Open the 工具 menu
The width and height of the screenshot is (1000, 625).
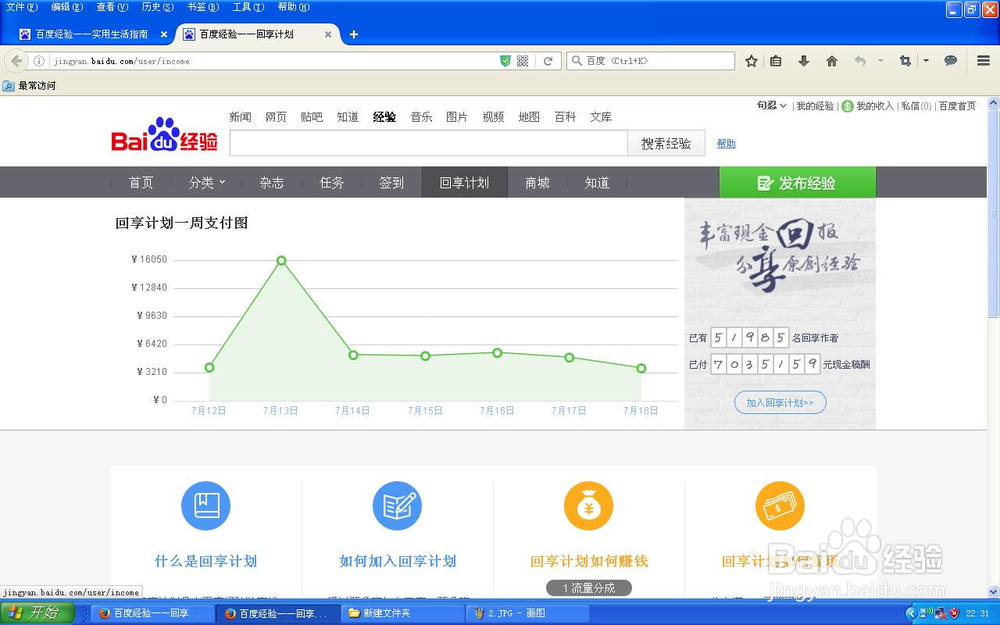point(247,7)
